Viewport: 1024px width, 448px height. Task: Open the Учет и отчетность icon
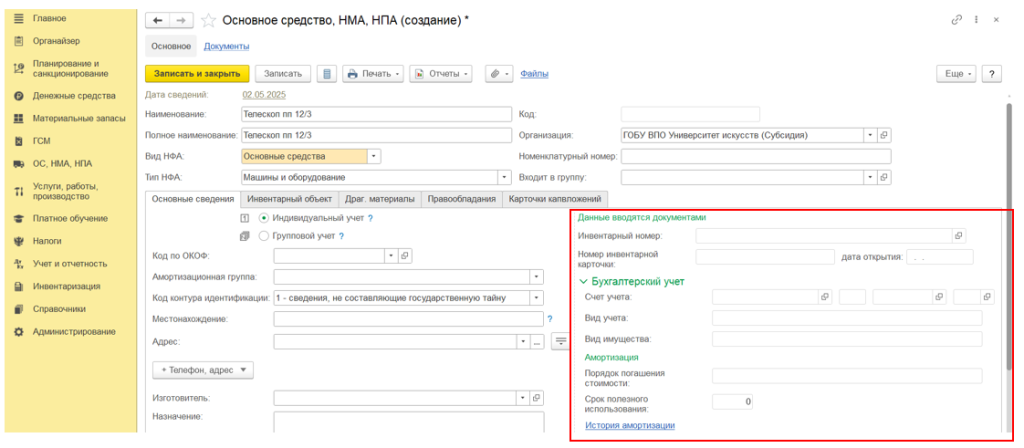pos(19,264)
